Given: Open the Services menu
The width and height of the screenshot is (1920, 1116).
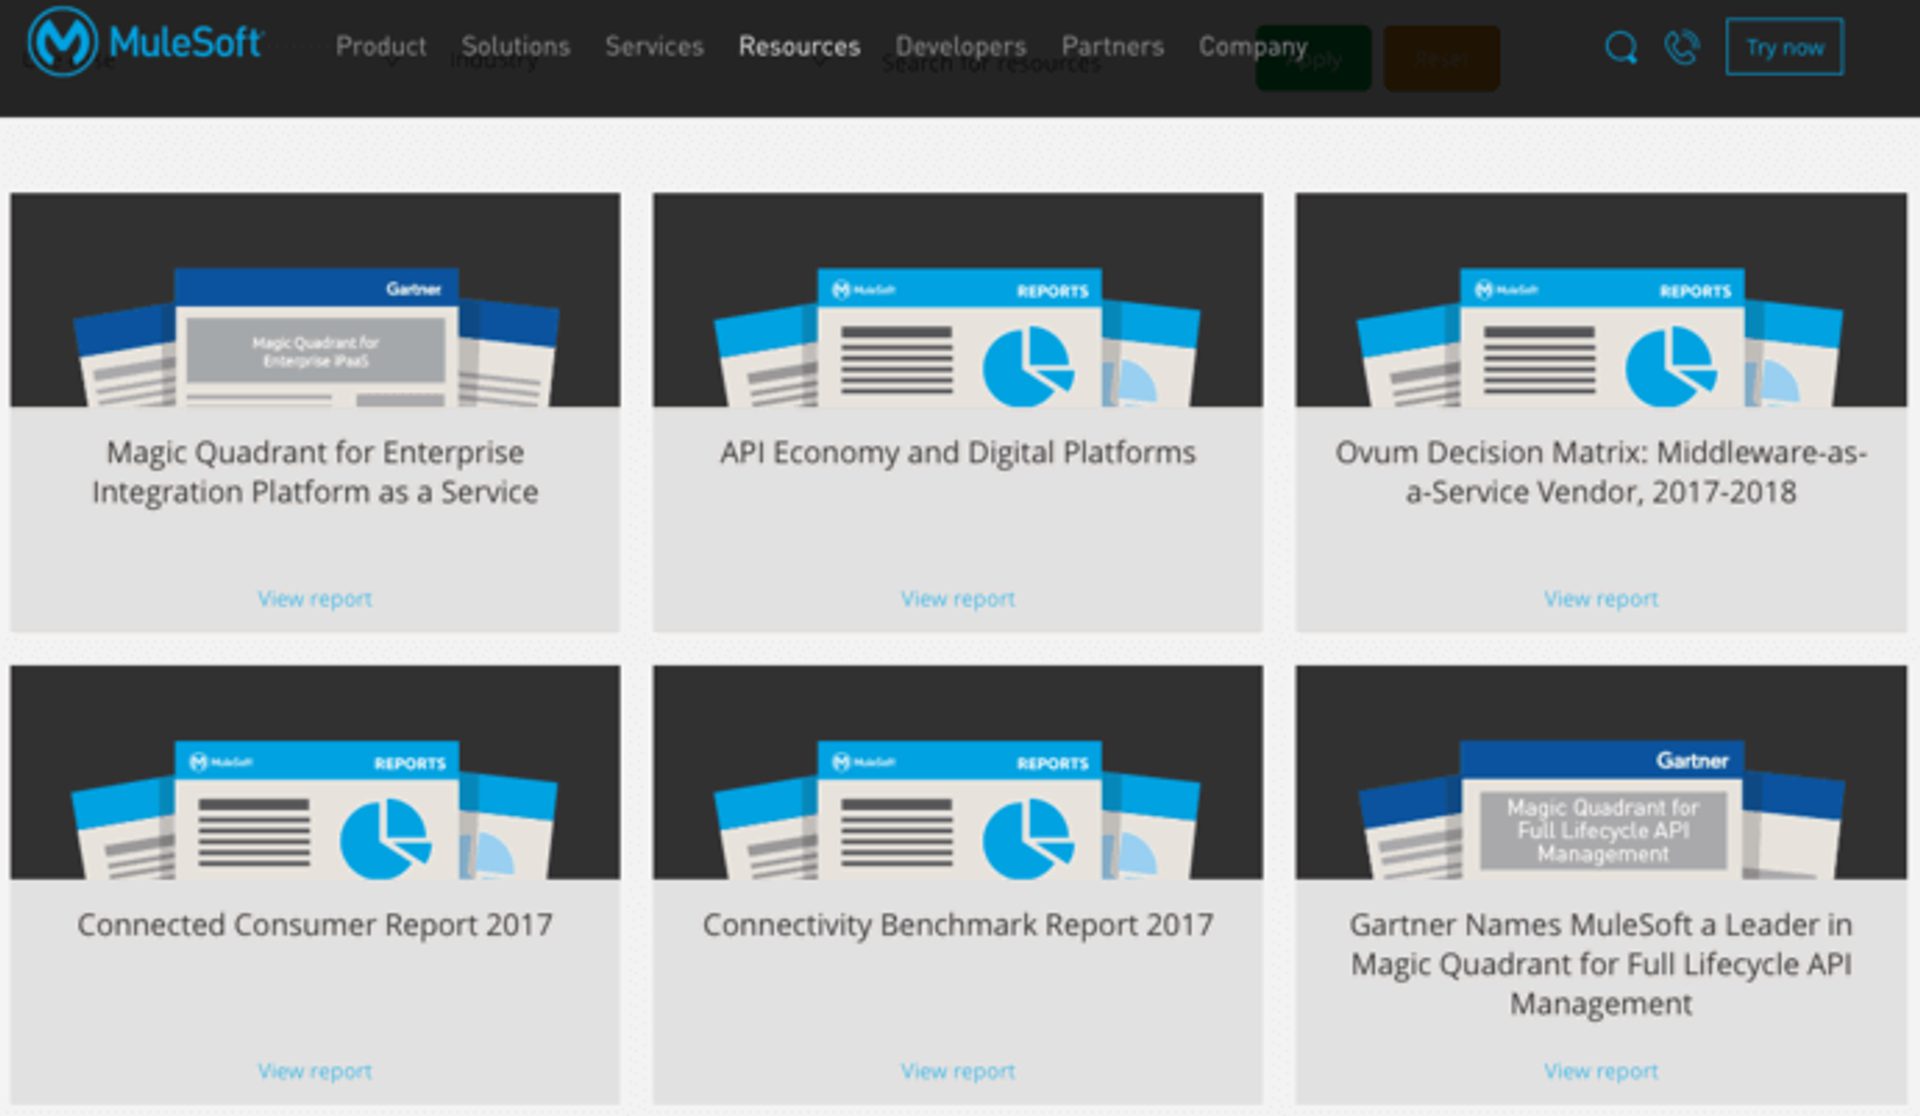Looking at the screenshot, I should point(654,46).
